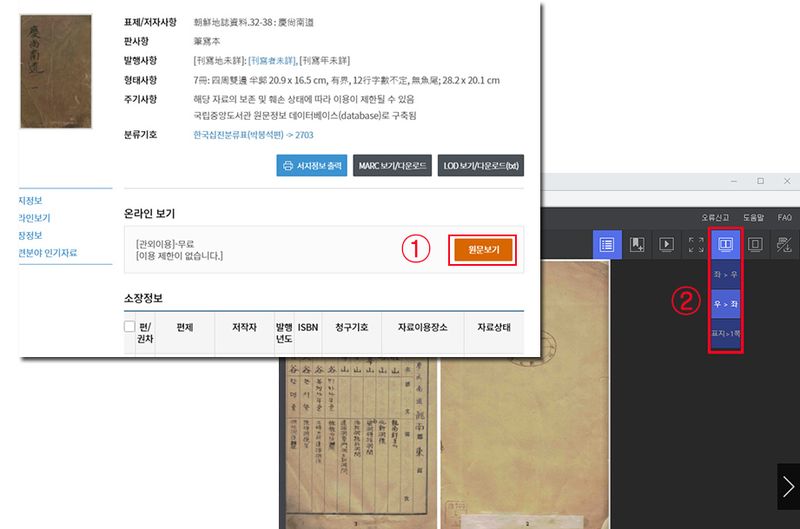The height and width of the screenshot is (529, 800).
Task: Choose 좌 > 우 page direction option
Action: click(726, 274)
